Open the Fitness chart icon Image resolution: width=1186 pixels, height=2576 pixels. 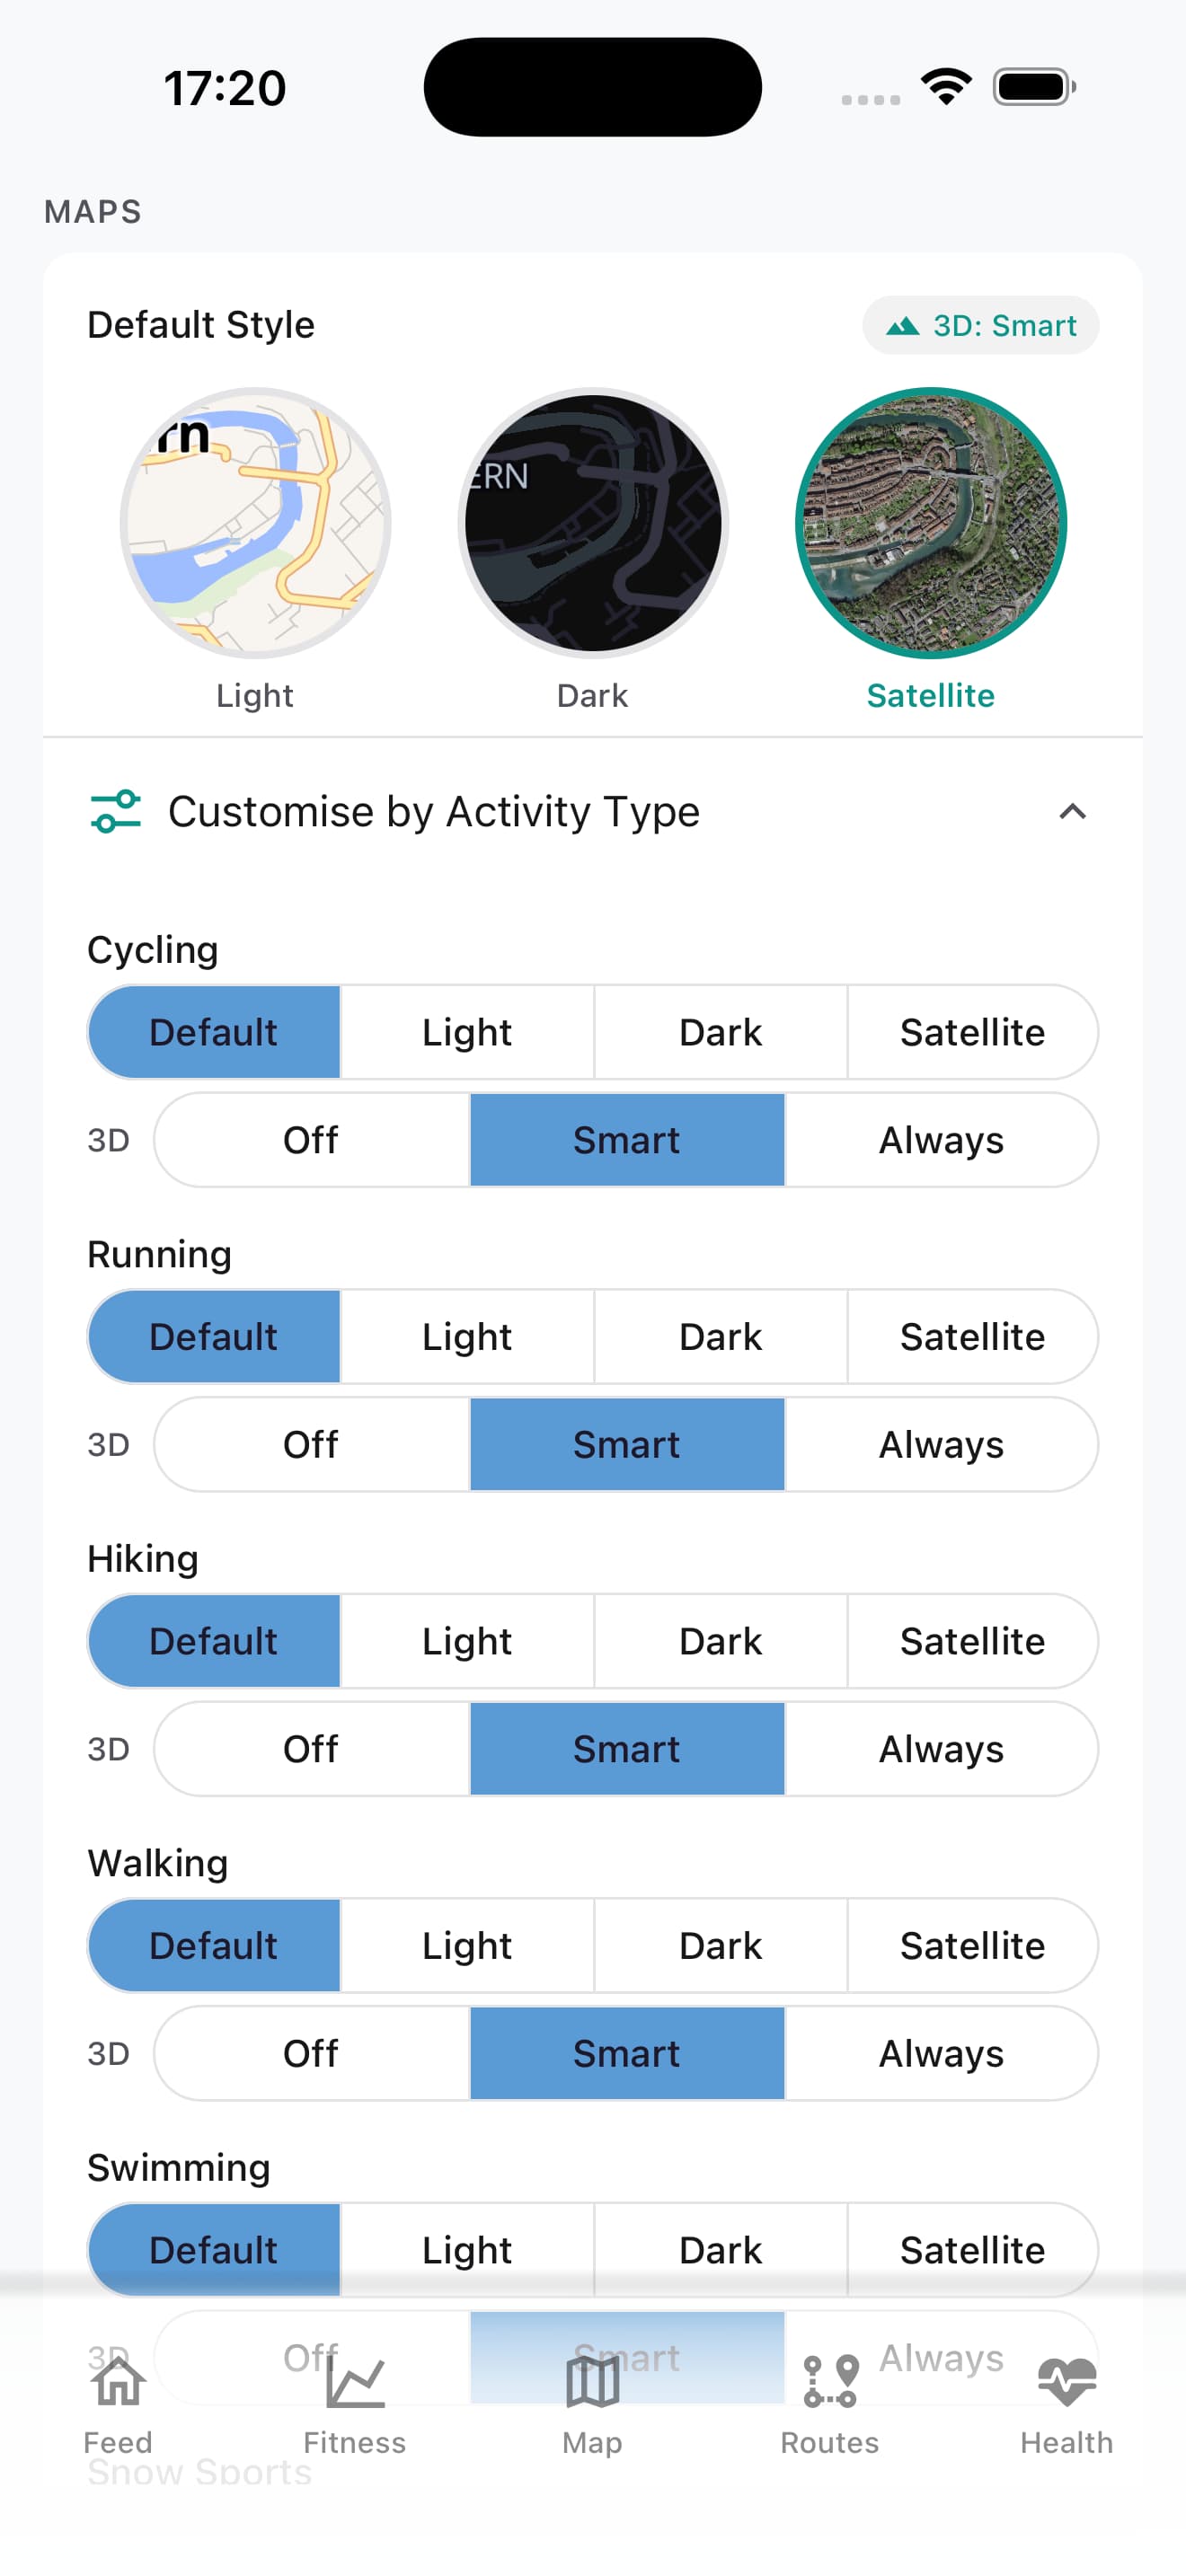355,2382
